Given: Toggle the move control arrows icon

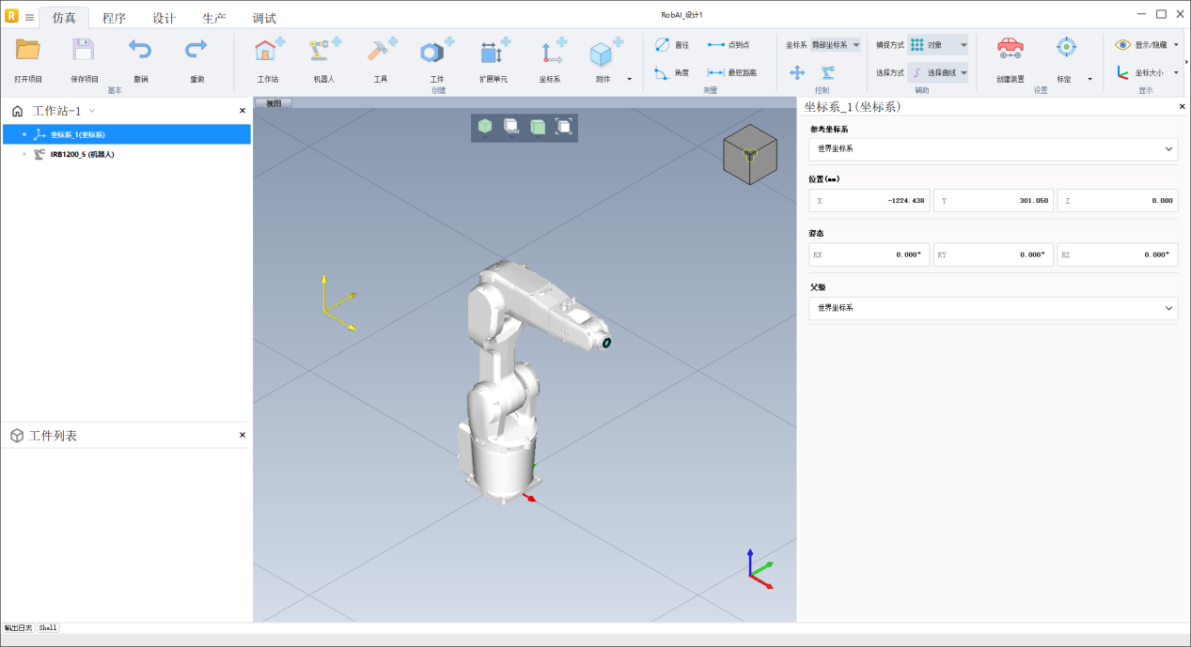Looking at the screenshot, I should 797,72.
